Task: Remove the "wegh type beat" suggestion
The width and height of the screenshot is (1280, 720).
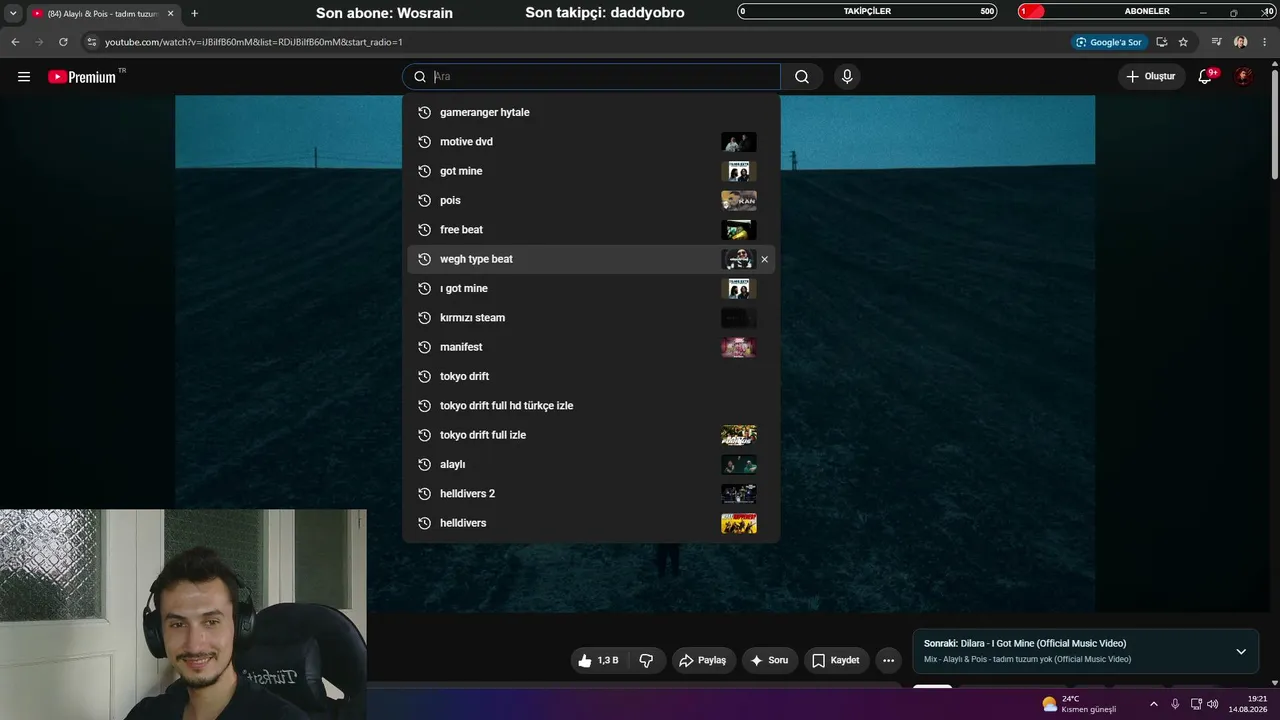Action: click(765, 259)
